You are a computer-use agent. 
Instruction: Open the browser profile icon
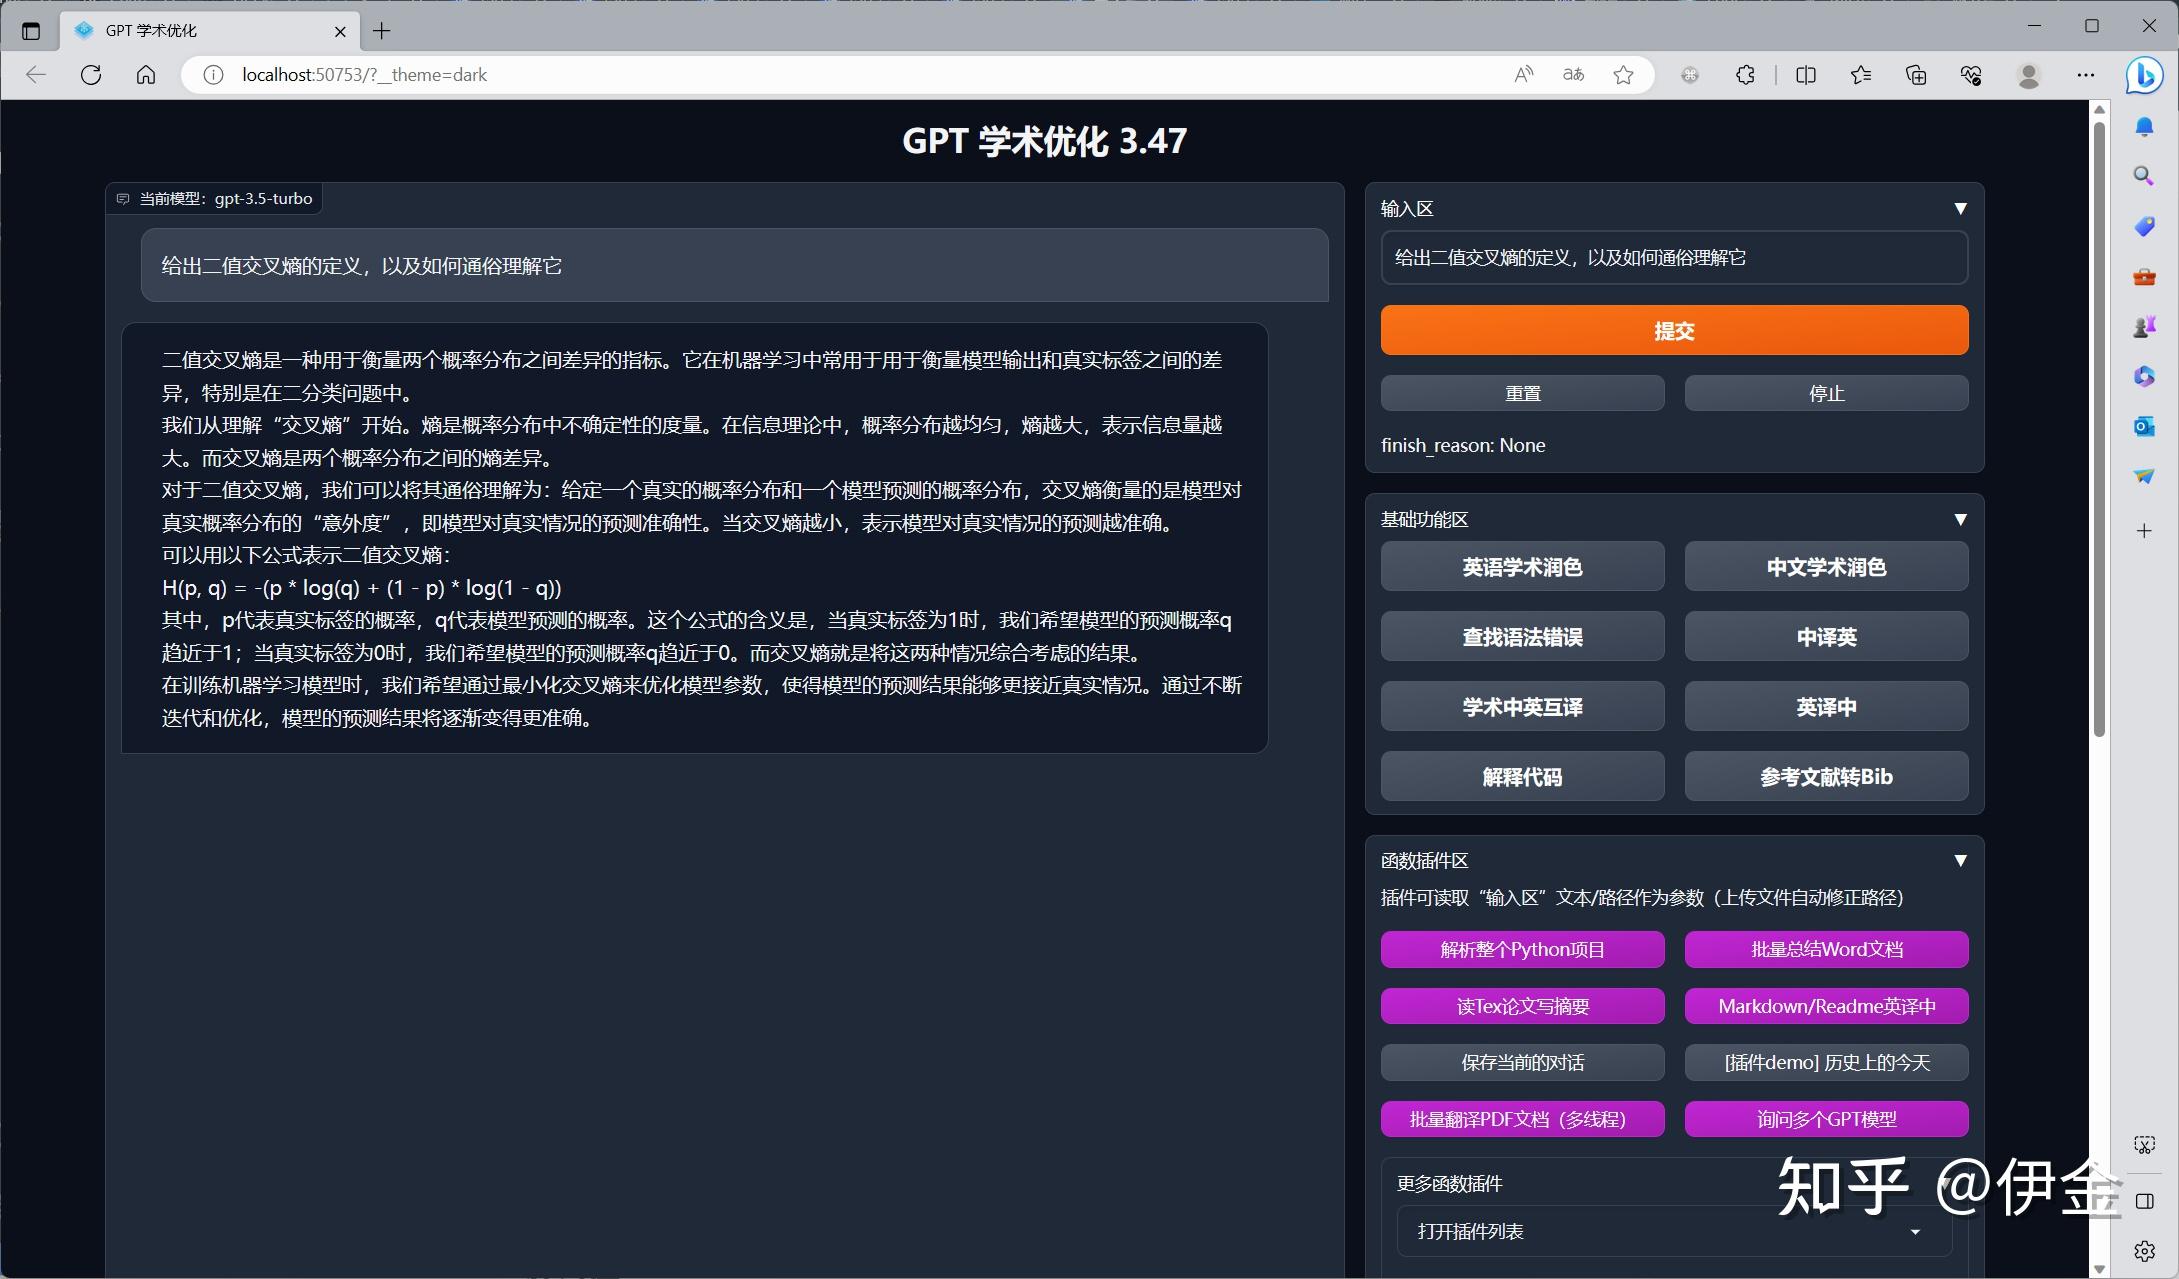[x=2028, y=75]
